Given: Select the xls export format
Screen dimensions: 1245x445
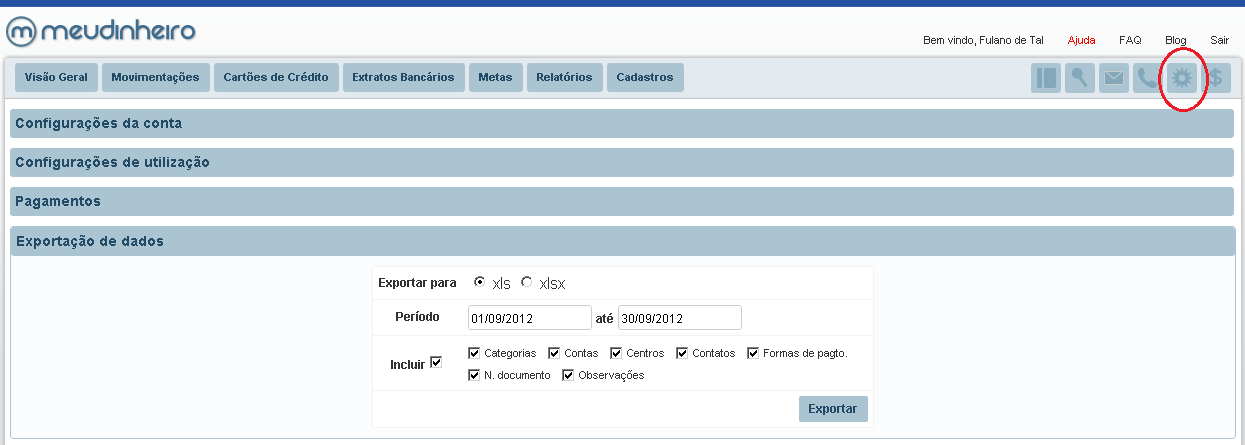Looking at the screenshot, I should pos(480,282).
